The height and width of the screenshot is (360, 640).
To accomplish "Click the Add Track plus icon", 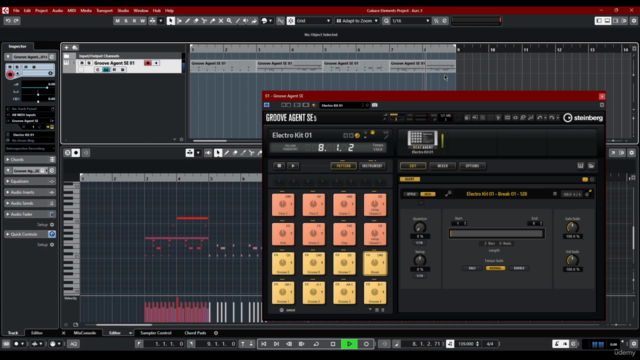I will pos(67,48).
